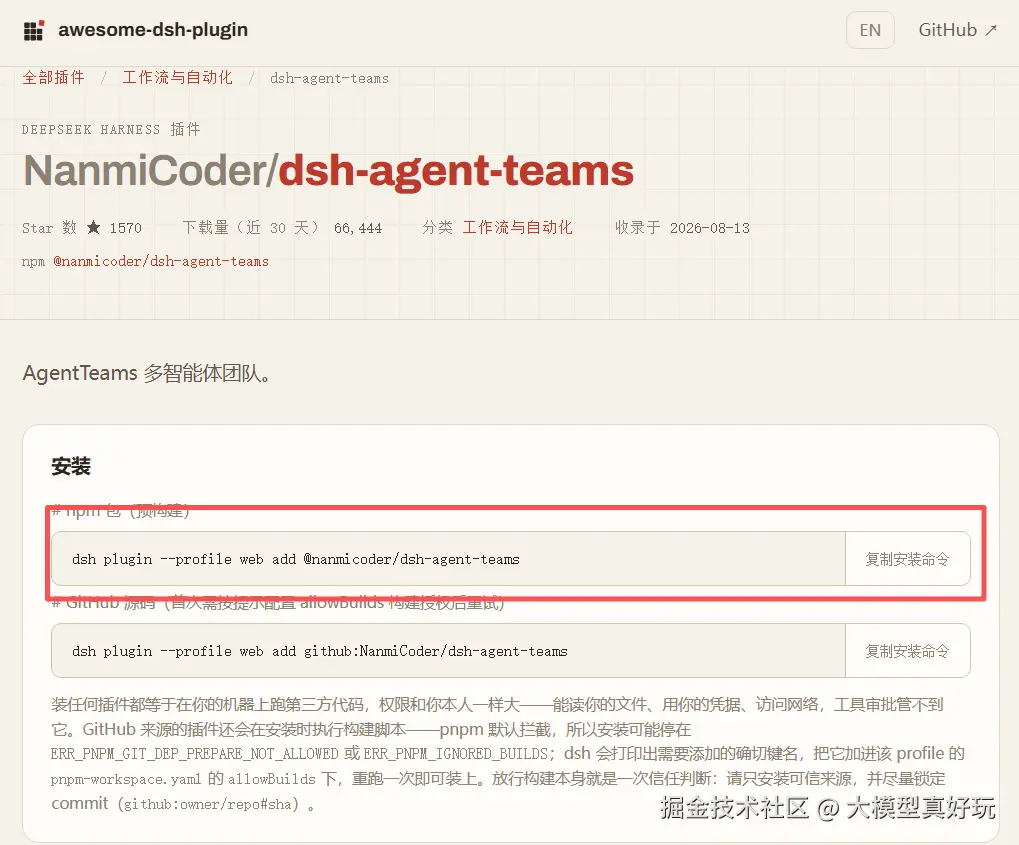Click dsh-agent-teams breadcrumb text
1019x845 pixels.
point(329,79)
